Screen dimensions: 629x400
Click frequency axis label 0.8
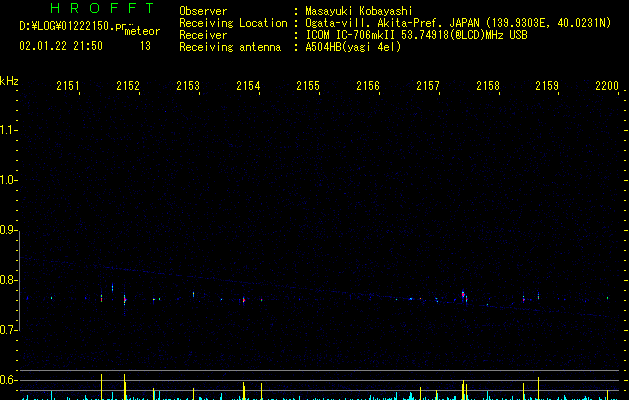[x=8, y=280]
